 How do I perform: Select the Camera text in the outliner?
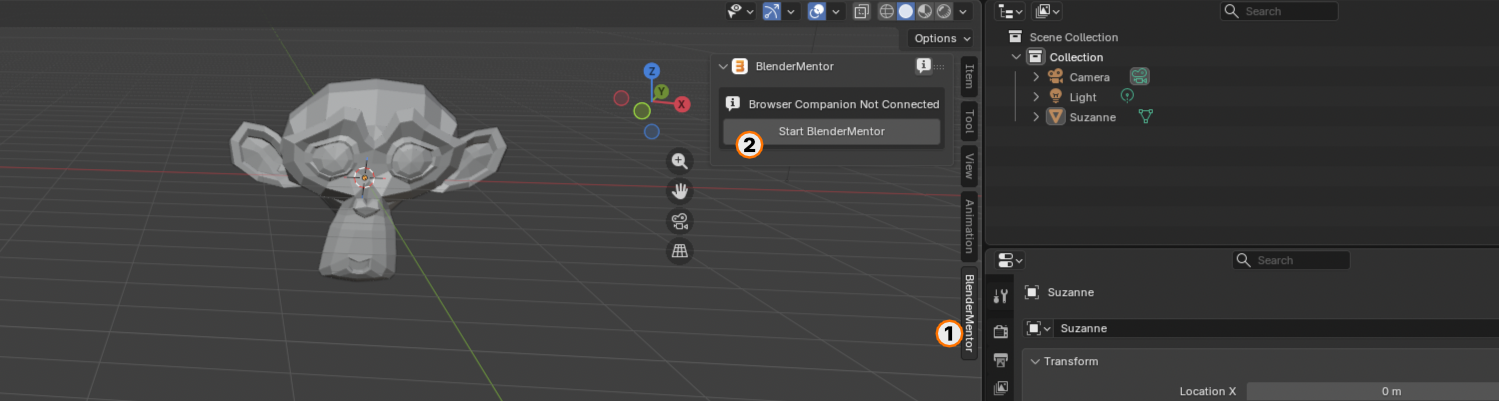[x=1089, y=77]
